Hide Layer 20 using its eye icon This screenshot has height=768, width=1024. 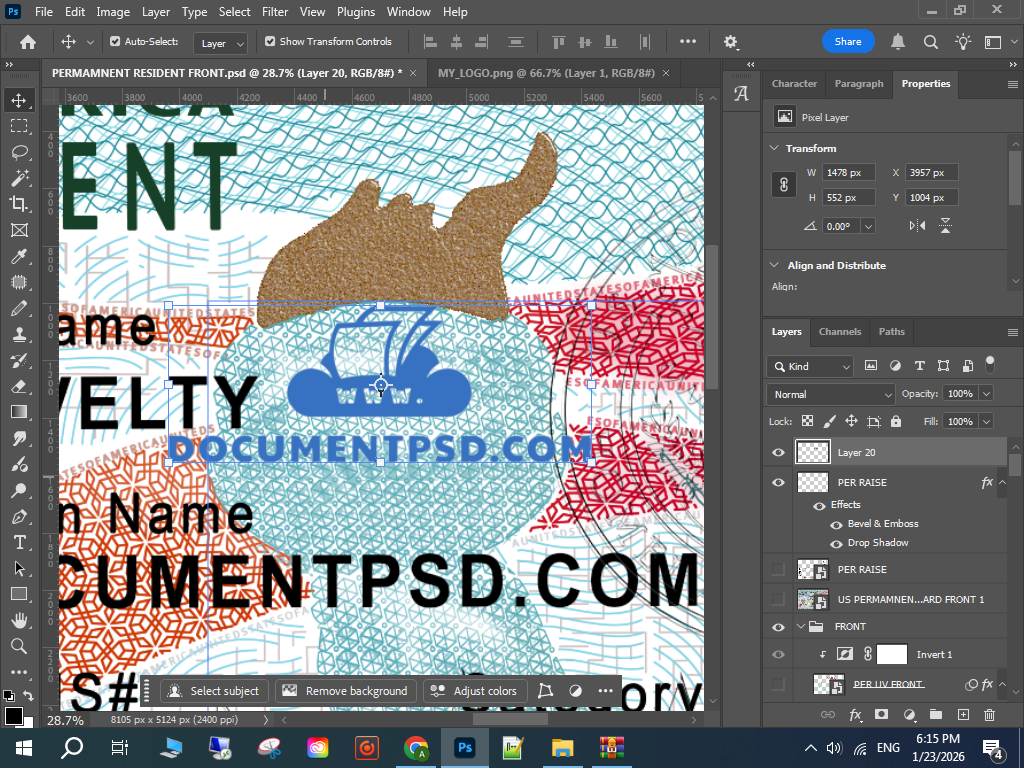[x=779, y=453]
